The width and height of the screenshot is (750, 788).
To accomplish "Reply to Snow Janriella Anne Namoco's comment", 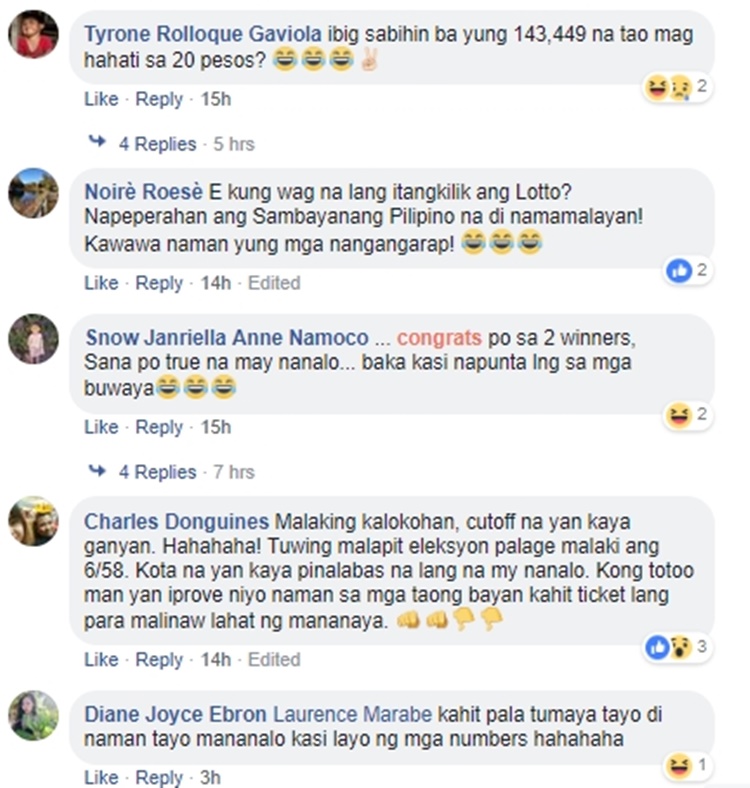I will coord(159,427).
